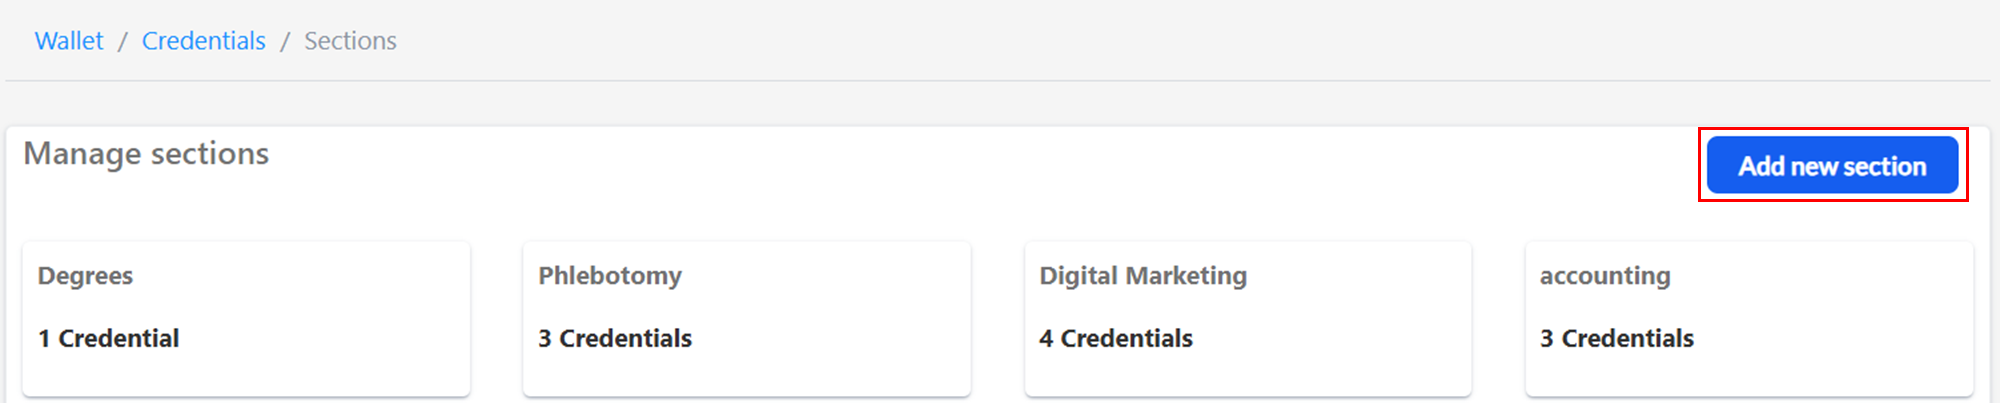2000x403 pixels.
Task: Click the 3 Credentials count under accounting
Action: 1617,339
